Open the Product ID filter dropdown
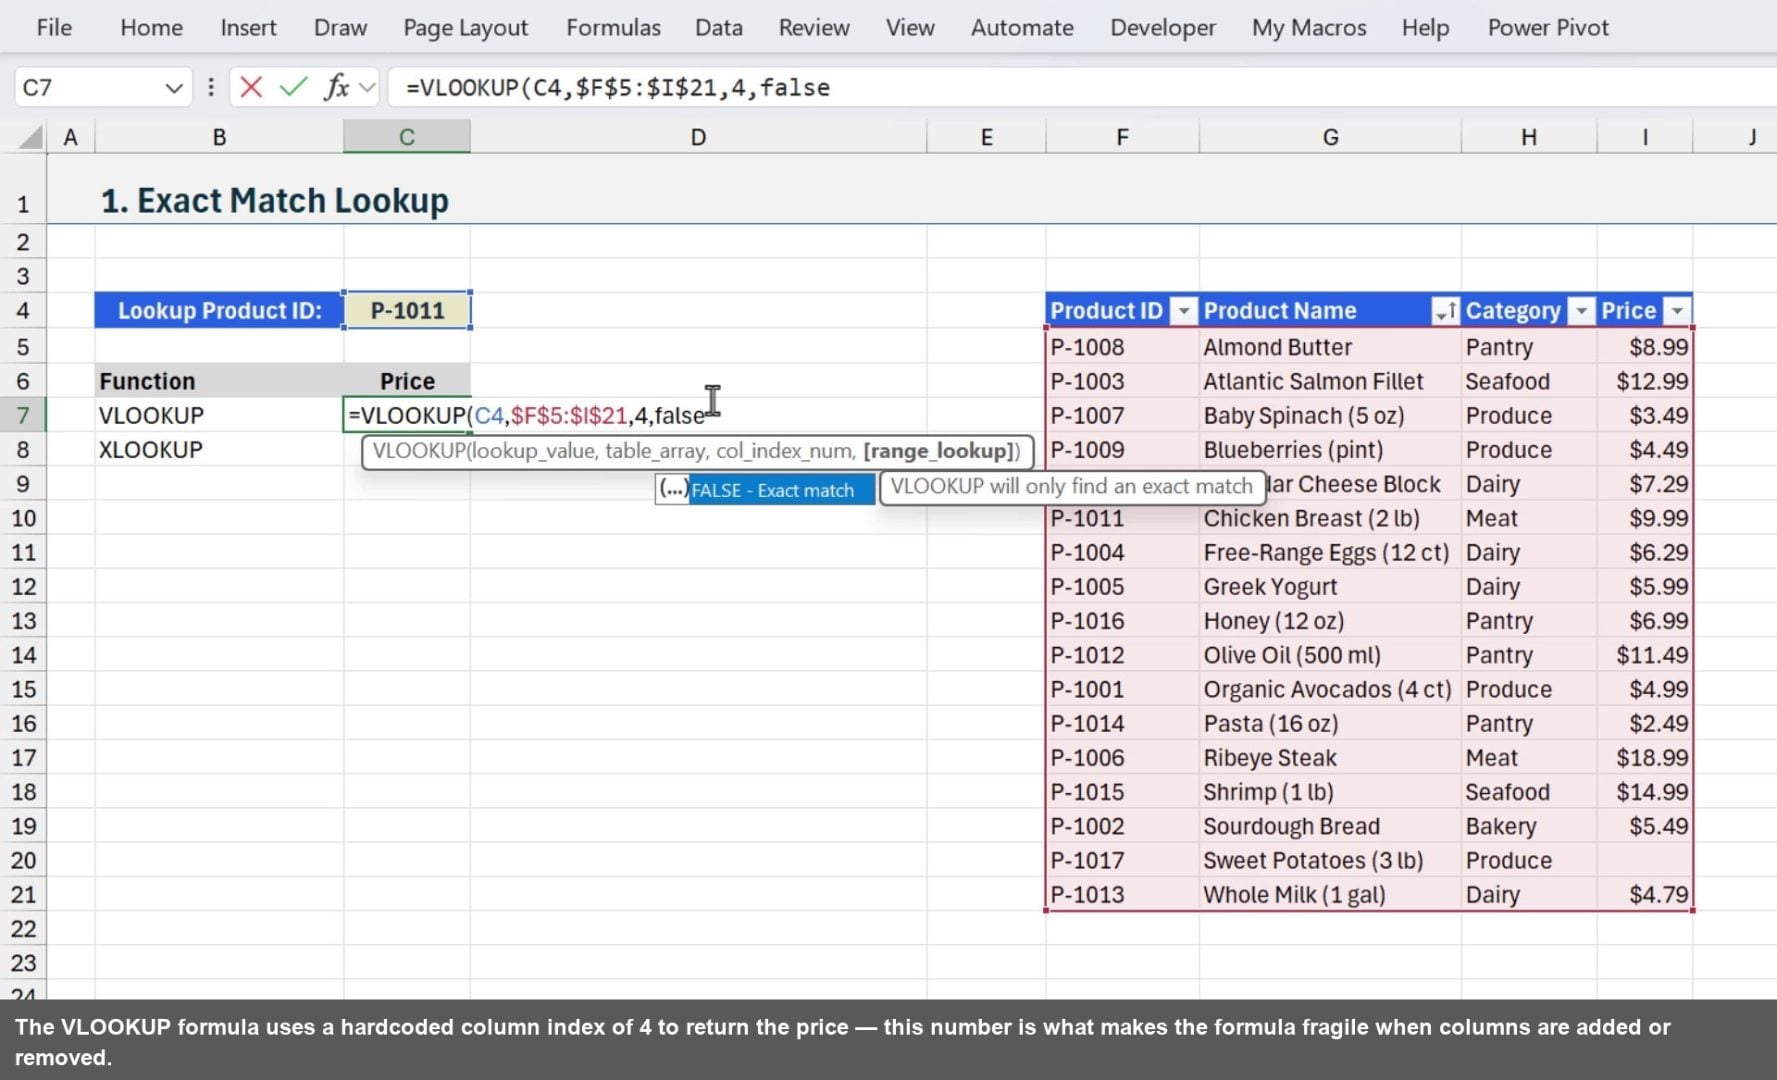This screenshot has width=1777, height=1080. pos(1184,311)
